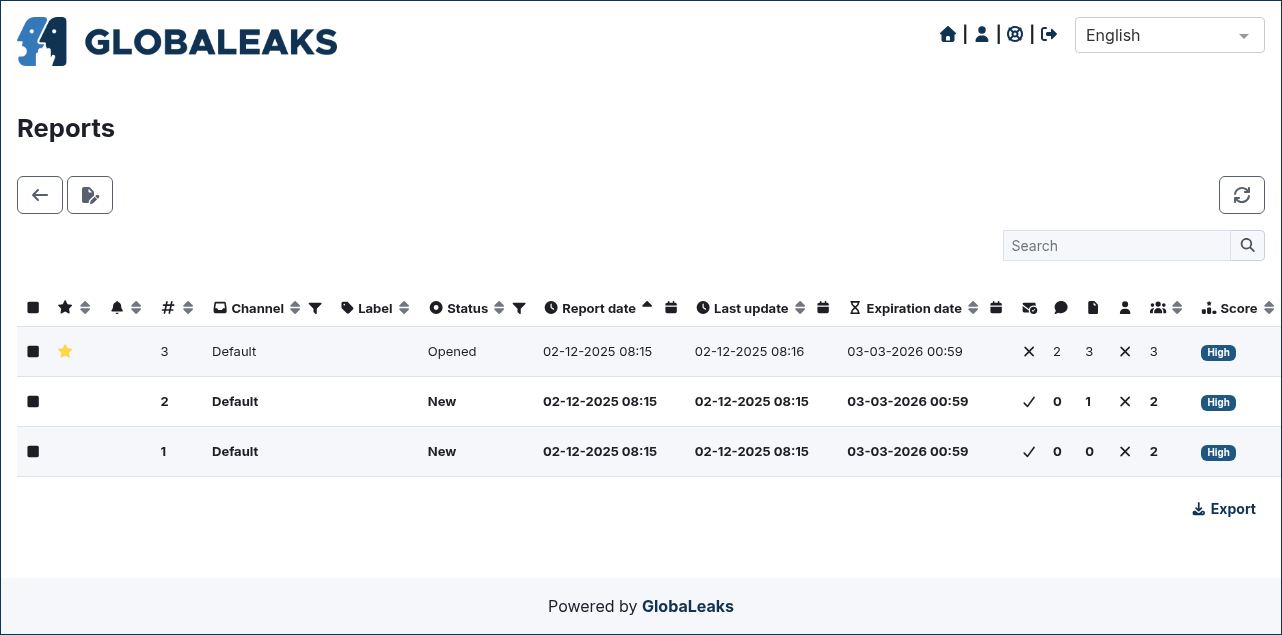Open report number 1 row
The image size is (1282, 635).
click(x=647, y=452)
